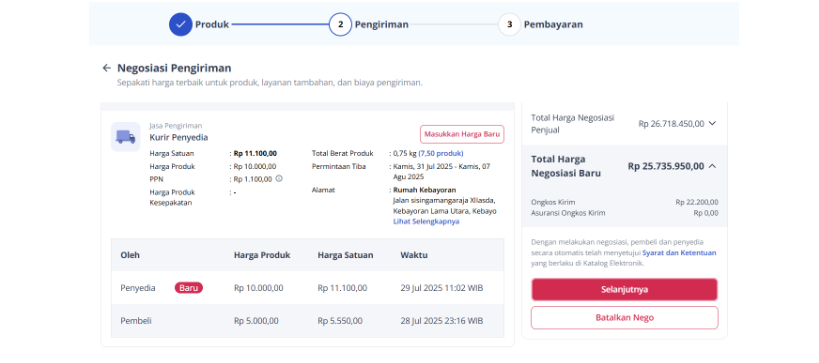Image resolution: width=819 pixels, height=363 pixels.
Task: Click the Batalkan Nego button
Action: point(625,318)
